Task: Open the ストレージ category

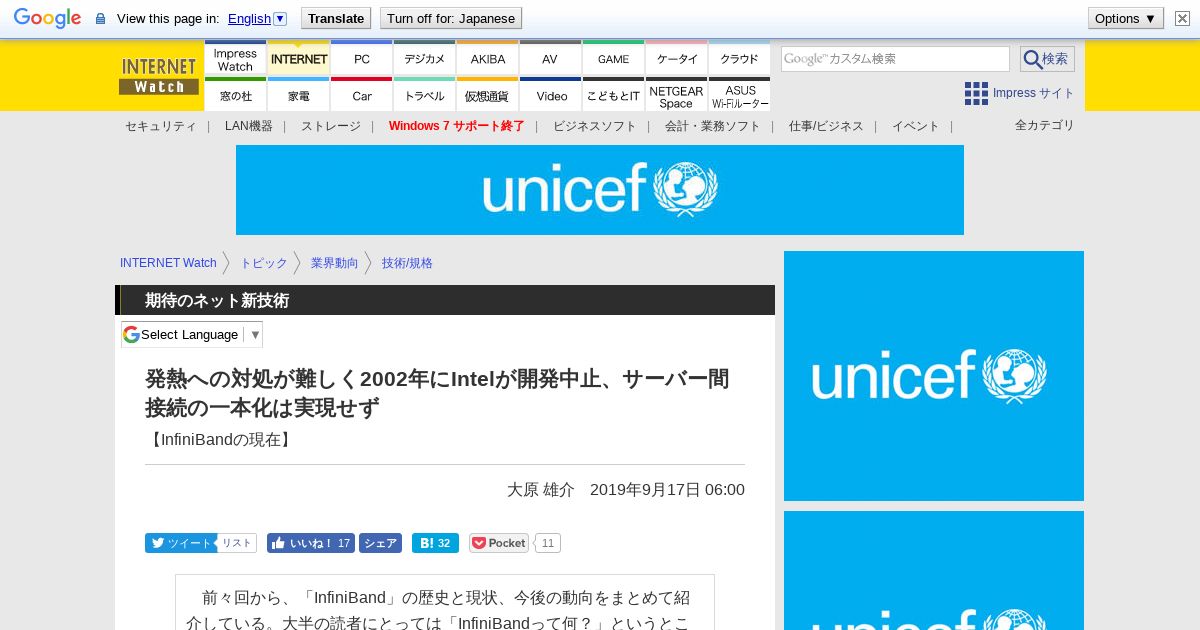Action: 331,126
